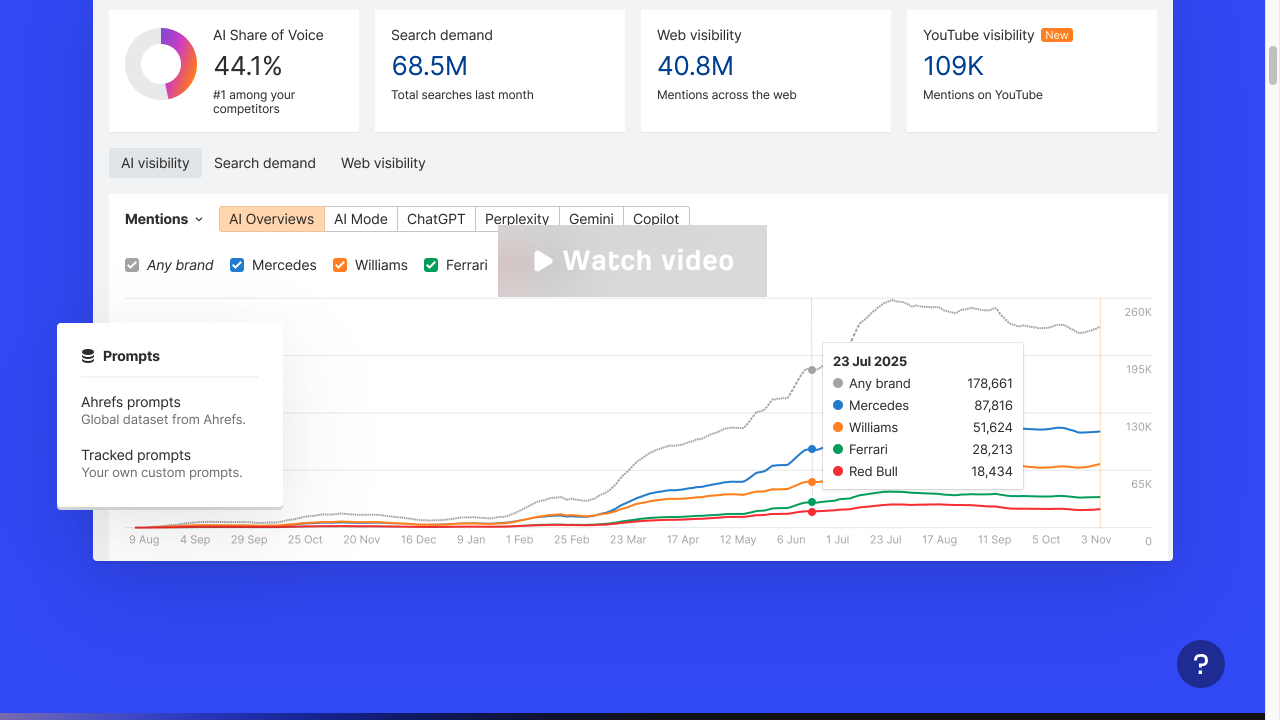Click the Williams orange legend dot in tooltip
This screenshot has height=720, width=1280.
coord(838,427)
